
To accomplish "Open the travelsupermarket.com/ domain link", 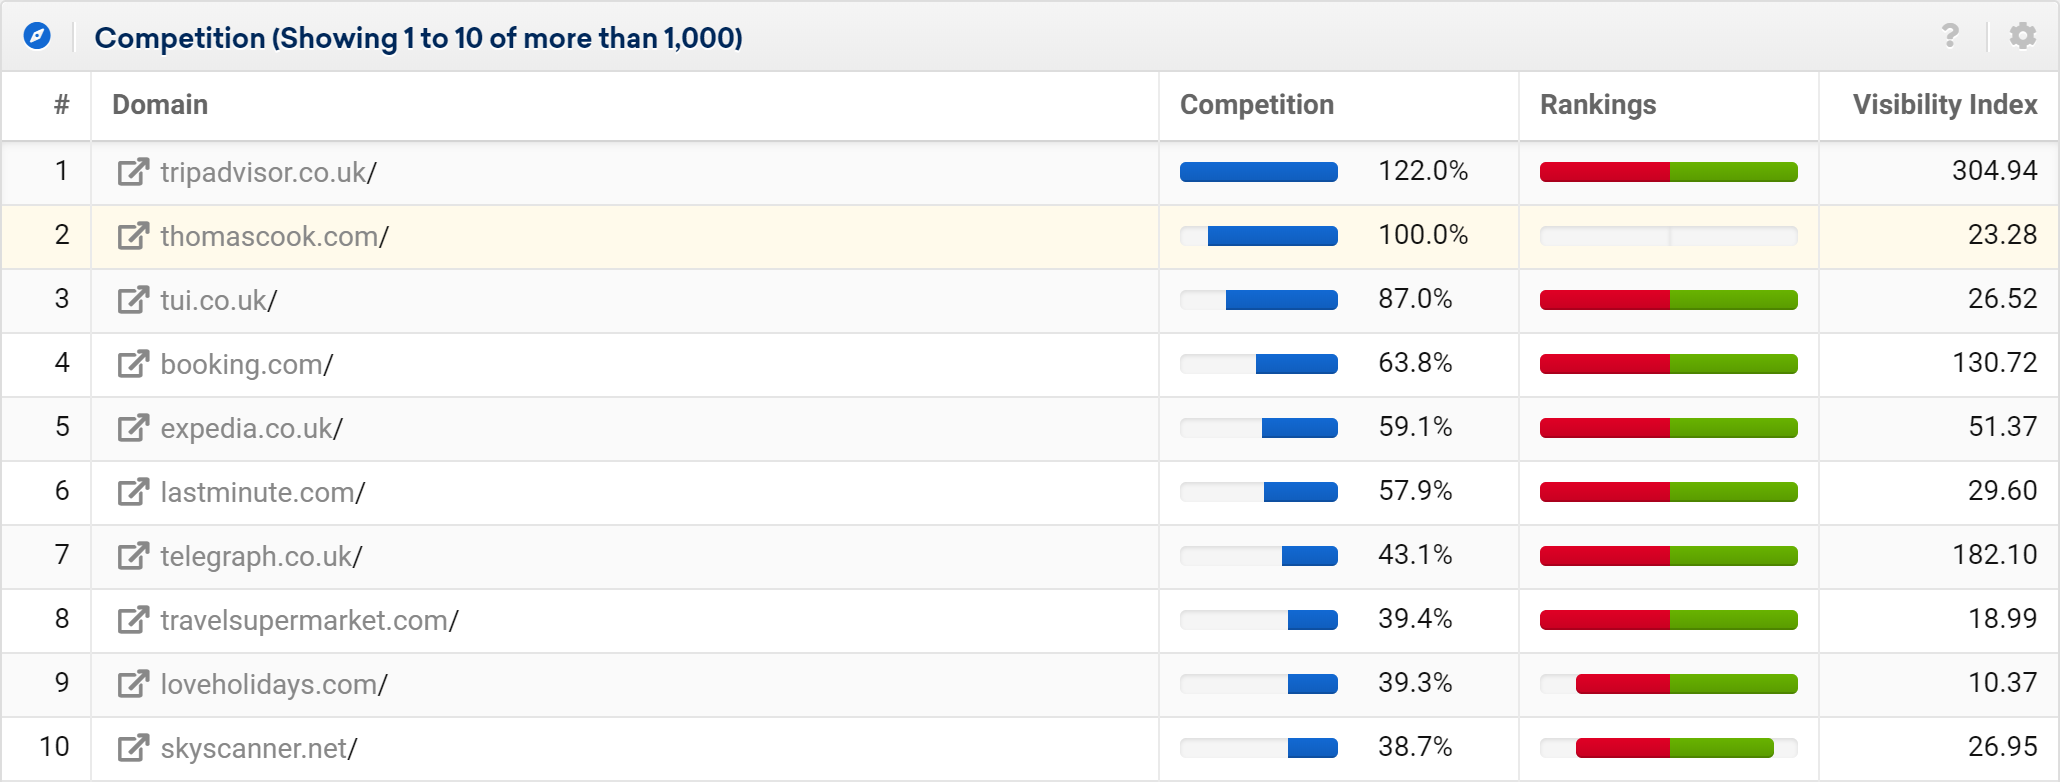I will click(x=309, y=620).
